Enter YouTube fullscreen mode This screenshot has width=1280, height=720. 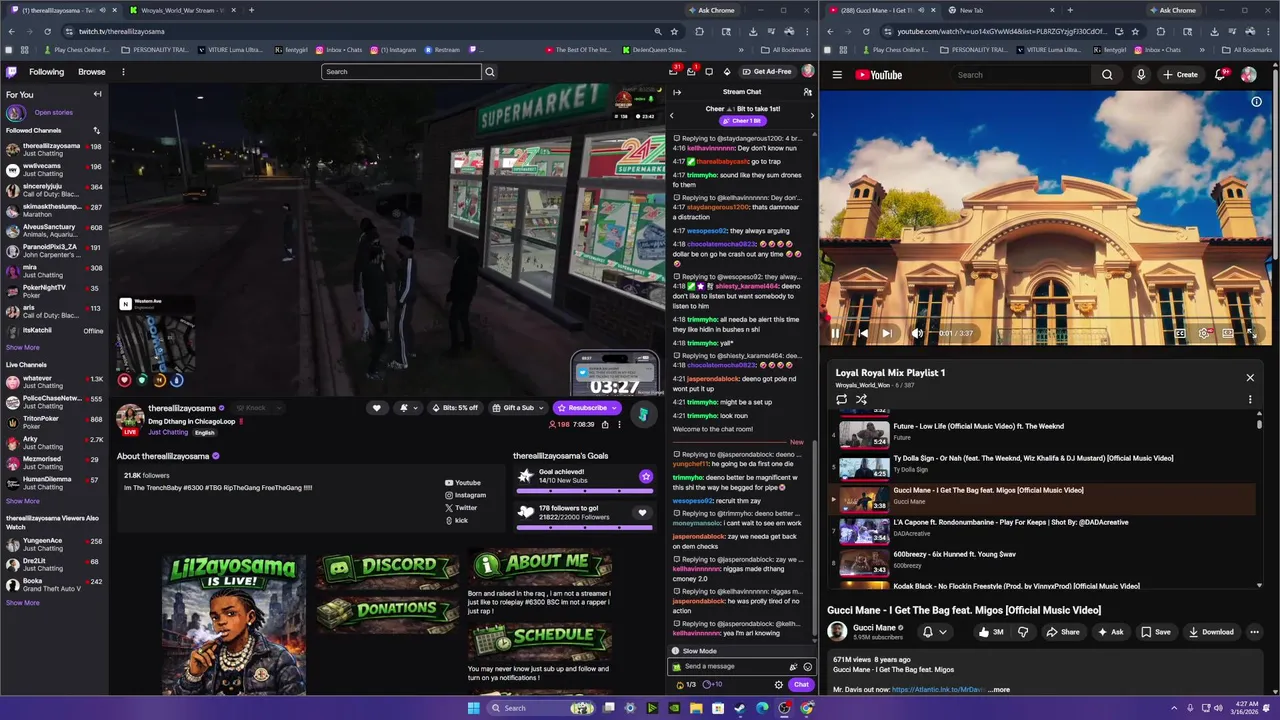click(1252, 334)
